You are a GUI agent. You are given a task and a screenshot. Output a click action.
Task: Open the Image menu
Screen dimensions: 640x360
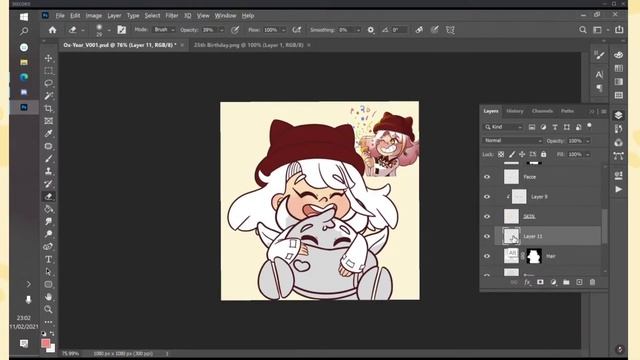(x=93, y=16)
